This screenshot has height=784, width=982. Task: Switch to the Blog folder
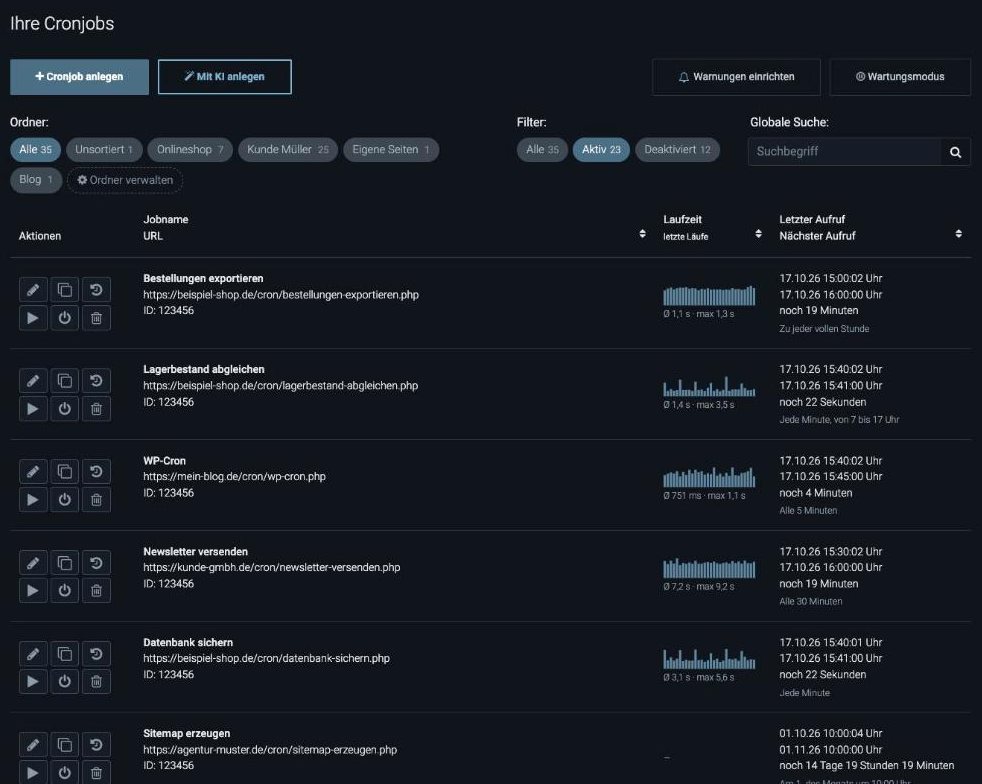pyautogui.click(x=36, y=180)
